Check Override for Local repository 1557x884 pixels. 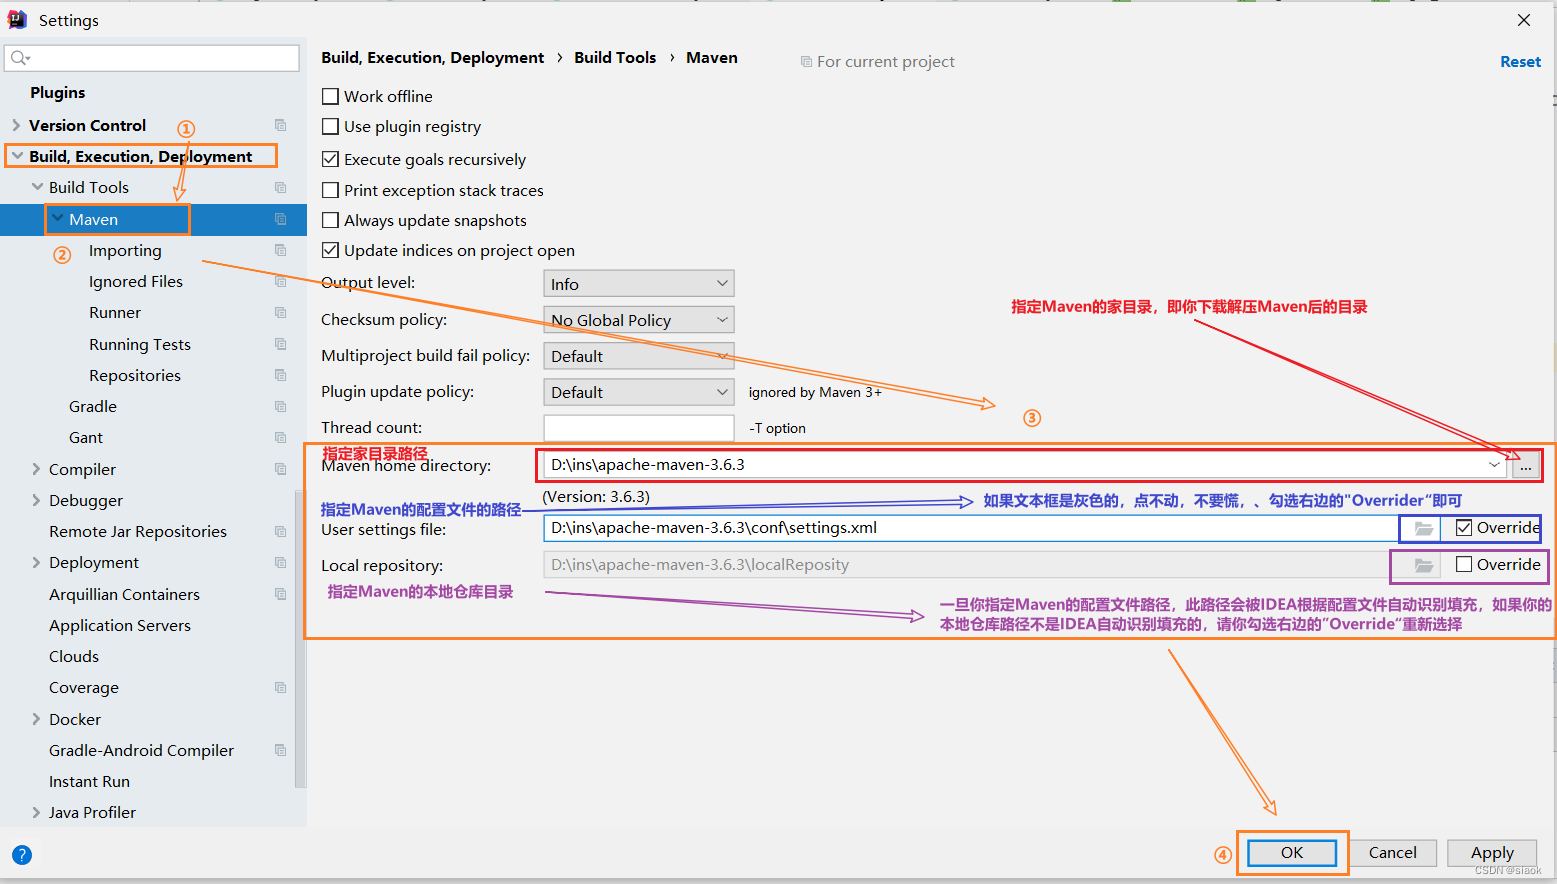pos(1464,564)
